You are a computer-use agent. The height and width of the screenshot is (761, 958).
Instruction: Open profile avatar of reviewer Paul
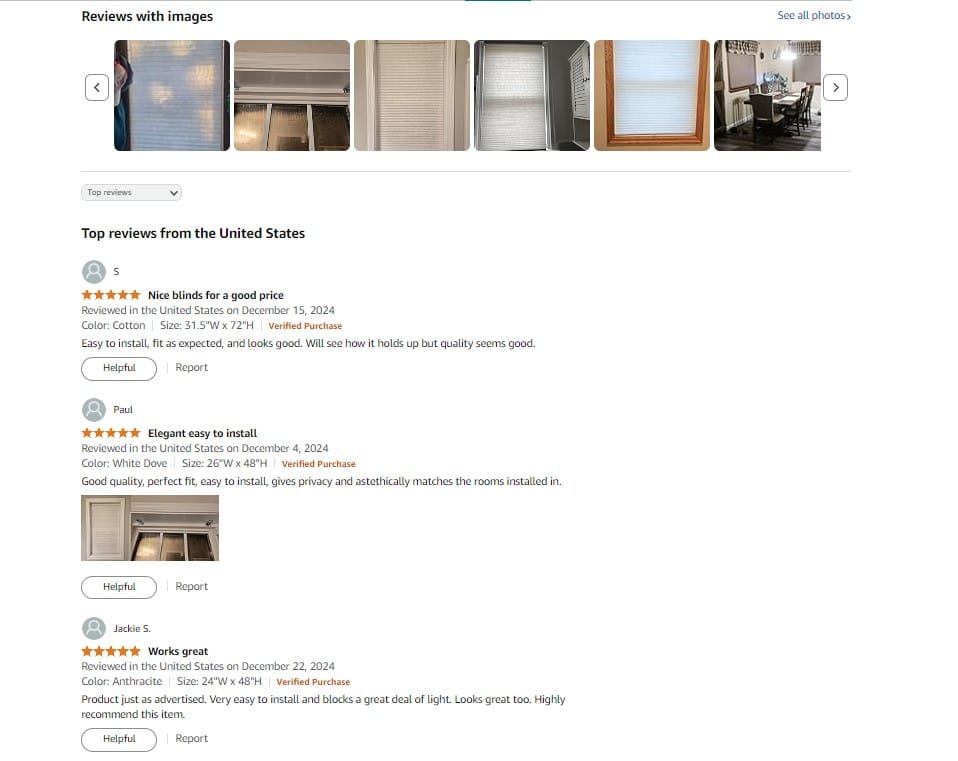coord(94,410)
